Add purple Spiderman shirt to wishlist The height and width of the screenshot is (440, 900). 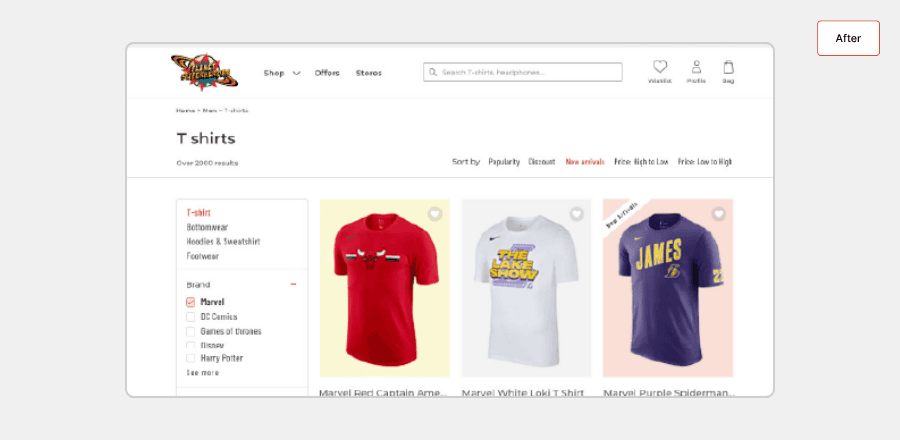pyautogui.click(x=719, y=214)
